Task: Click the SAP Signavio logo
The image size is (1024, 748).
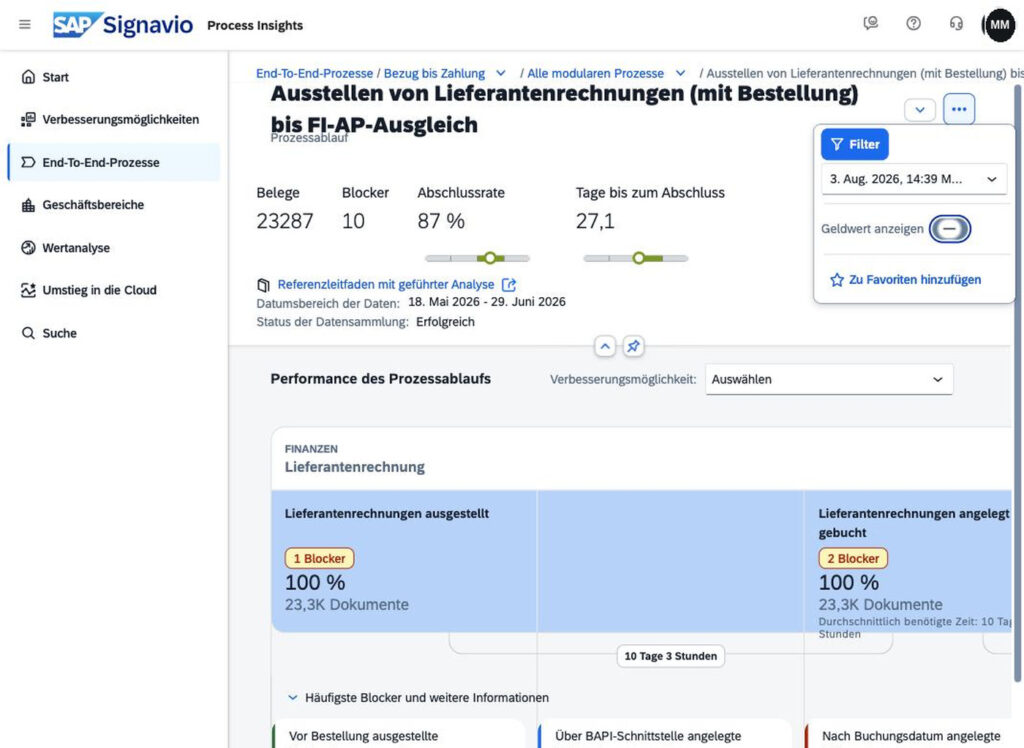Action: [x=123, y=25]
